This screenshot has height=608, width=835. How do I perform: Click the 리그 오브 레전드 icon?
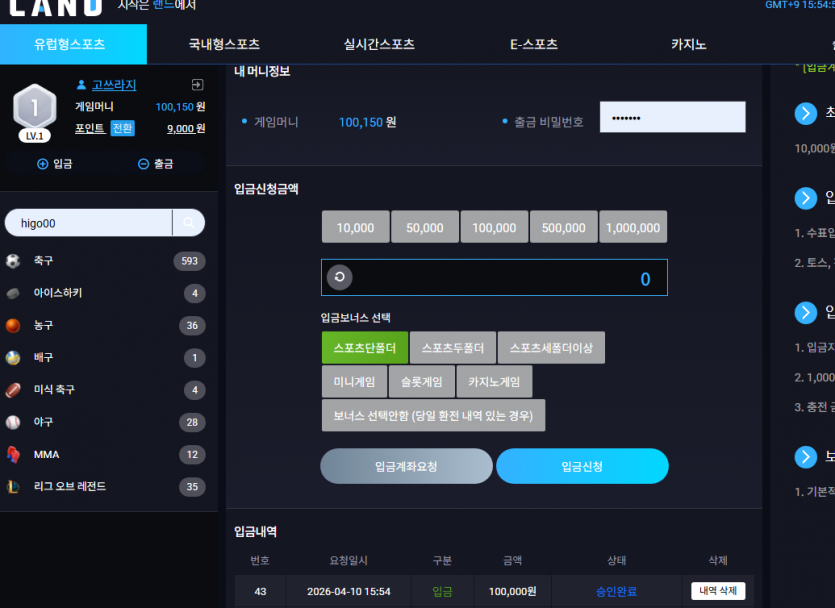point(13,487)
